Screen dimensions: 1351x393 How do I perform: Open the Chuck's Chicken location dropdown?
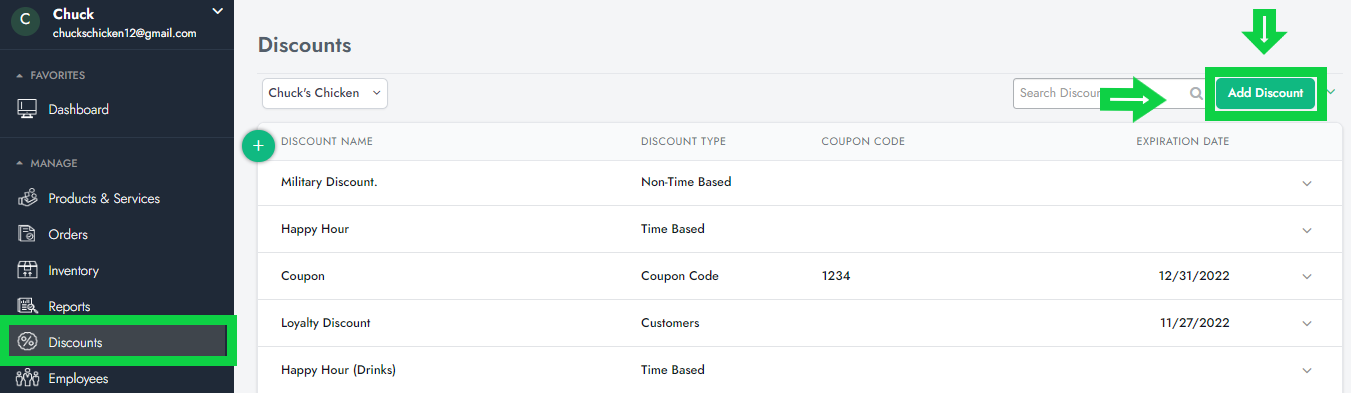click(325, 93)
